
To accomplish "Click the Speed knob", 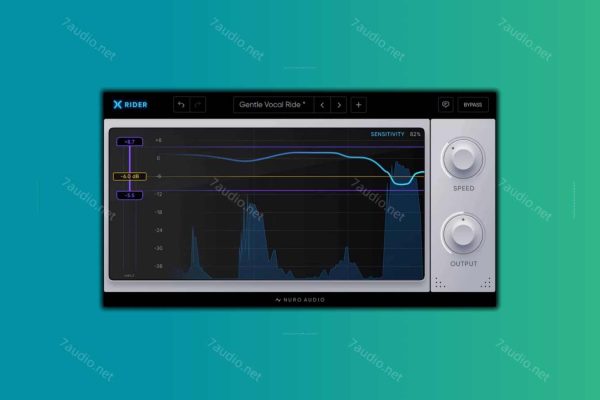I will tap(463, 158).
